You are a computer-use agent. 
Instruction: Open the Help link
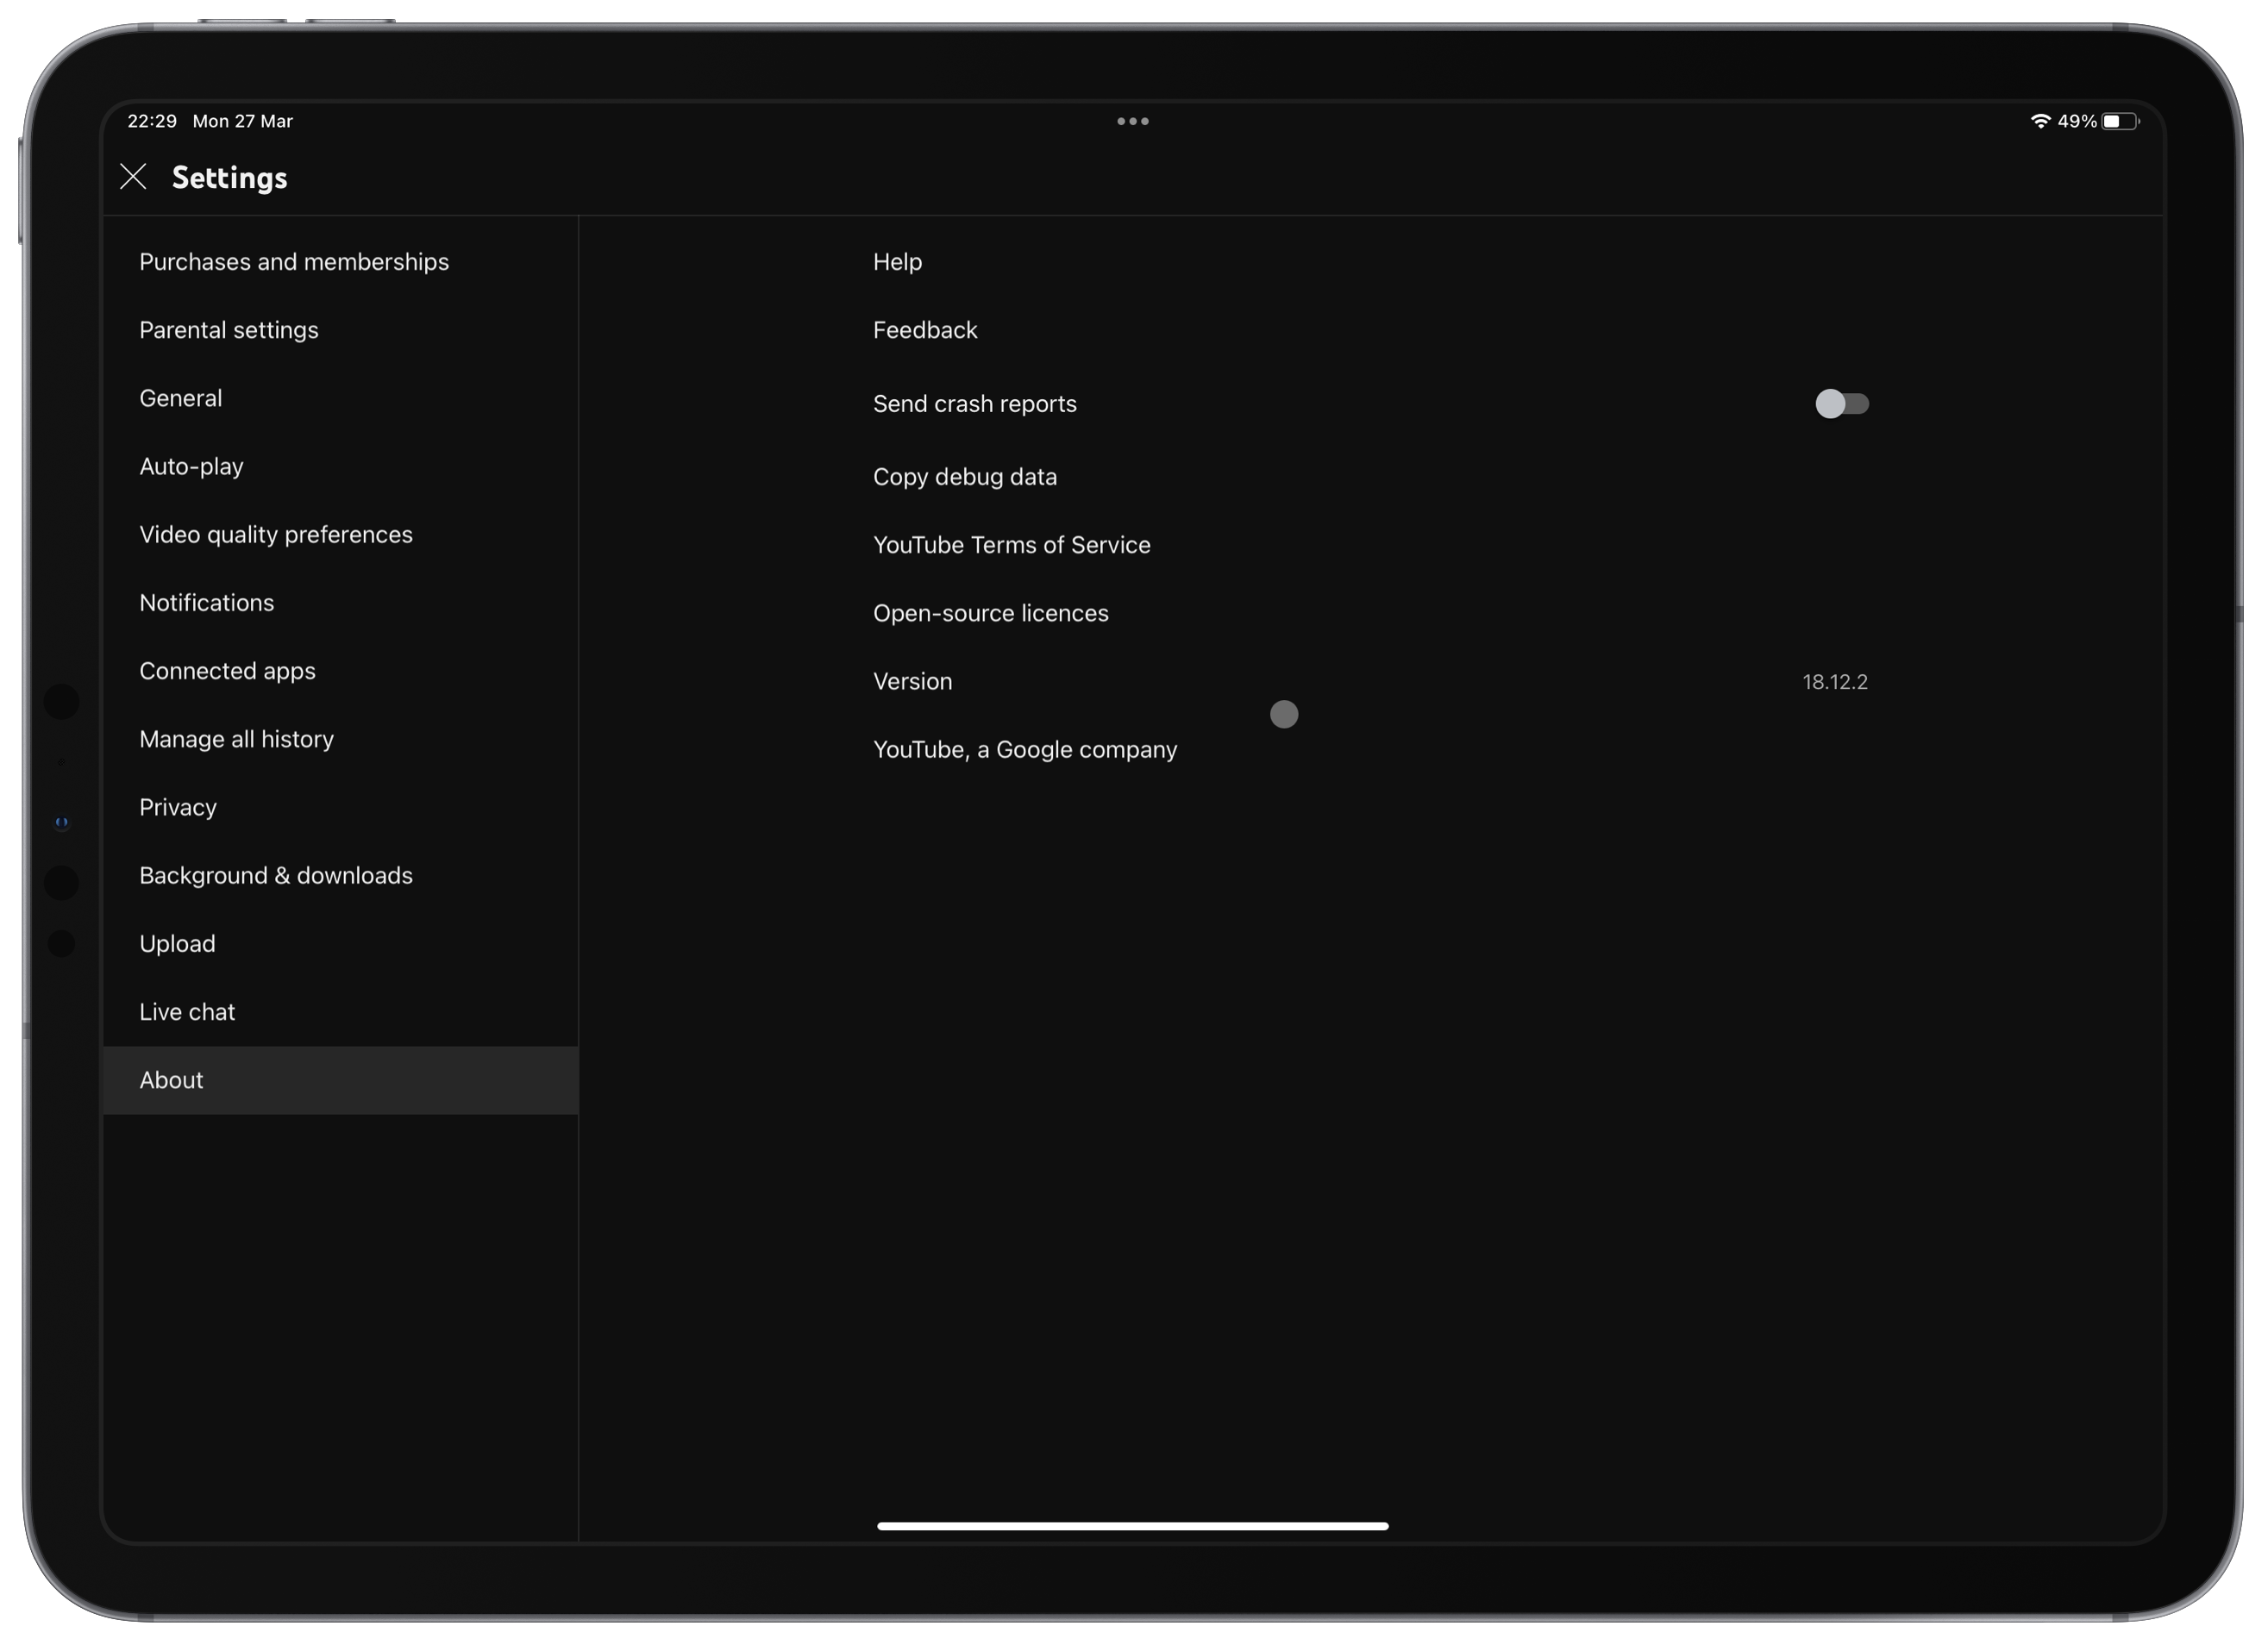pyautogui.click(x=897, y=262)
